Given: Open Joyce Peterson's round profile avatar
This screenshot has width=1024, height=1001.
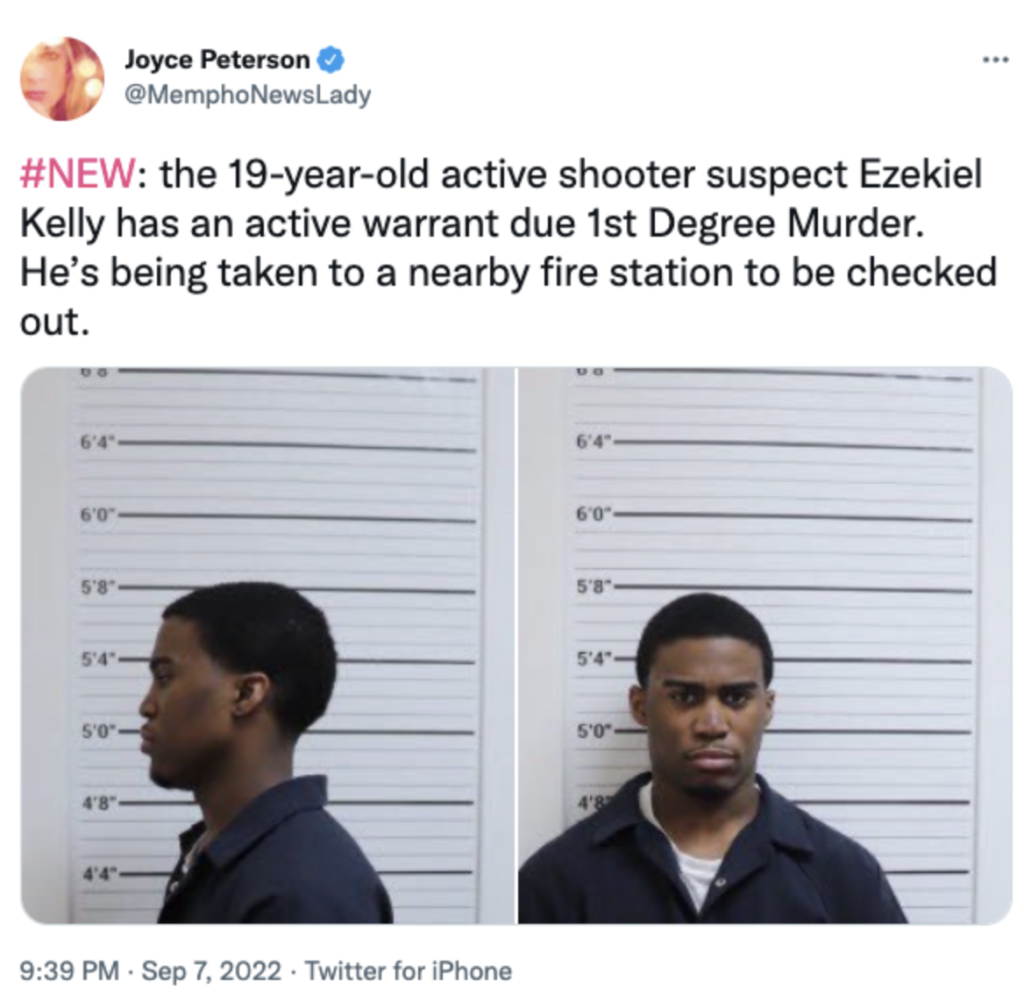Looking at the screenshot, I should pyautogui.click(x=62, y=79).
